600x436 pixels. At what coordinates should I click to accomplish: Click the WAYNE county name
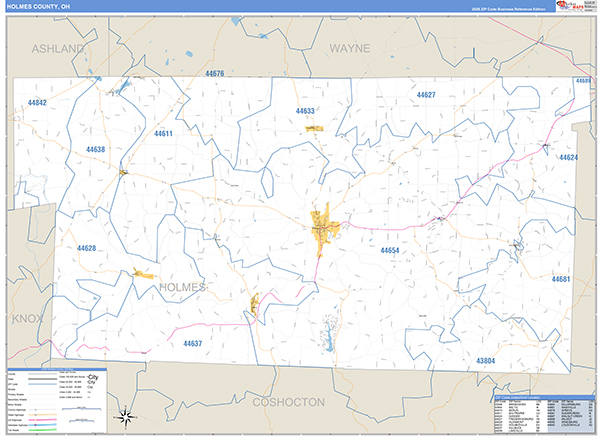[350, 48]
